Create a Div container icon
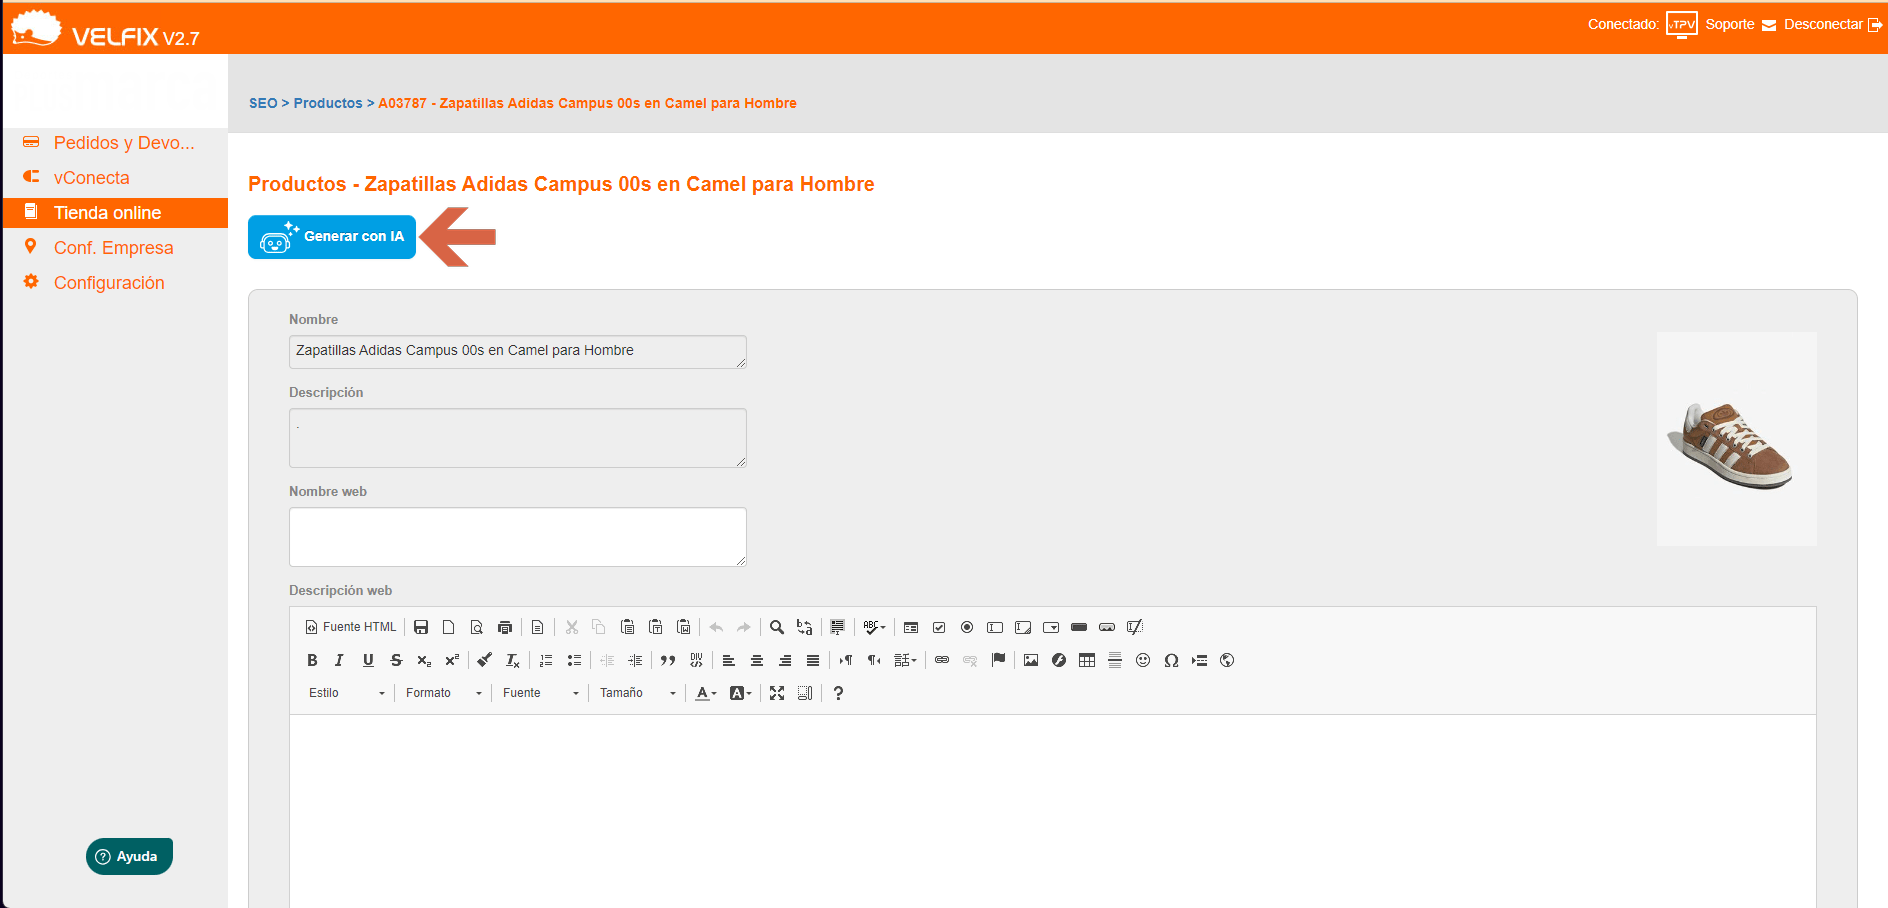This screenshot has height=908, width=1888. coord(696,660)
